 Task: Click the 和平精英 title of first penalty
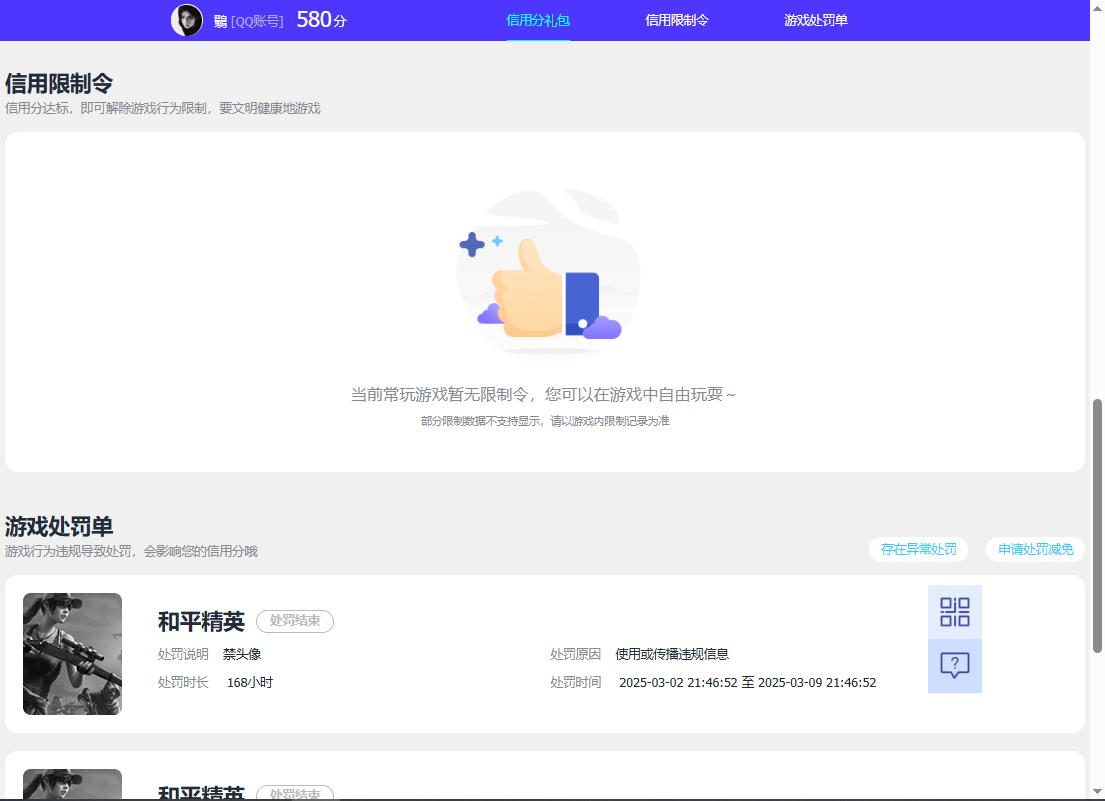(x=201, y=621)
